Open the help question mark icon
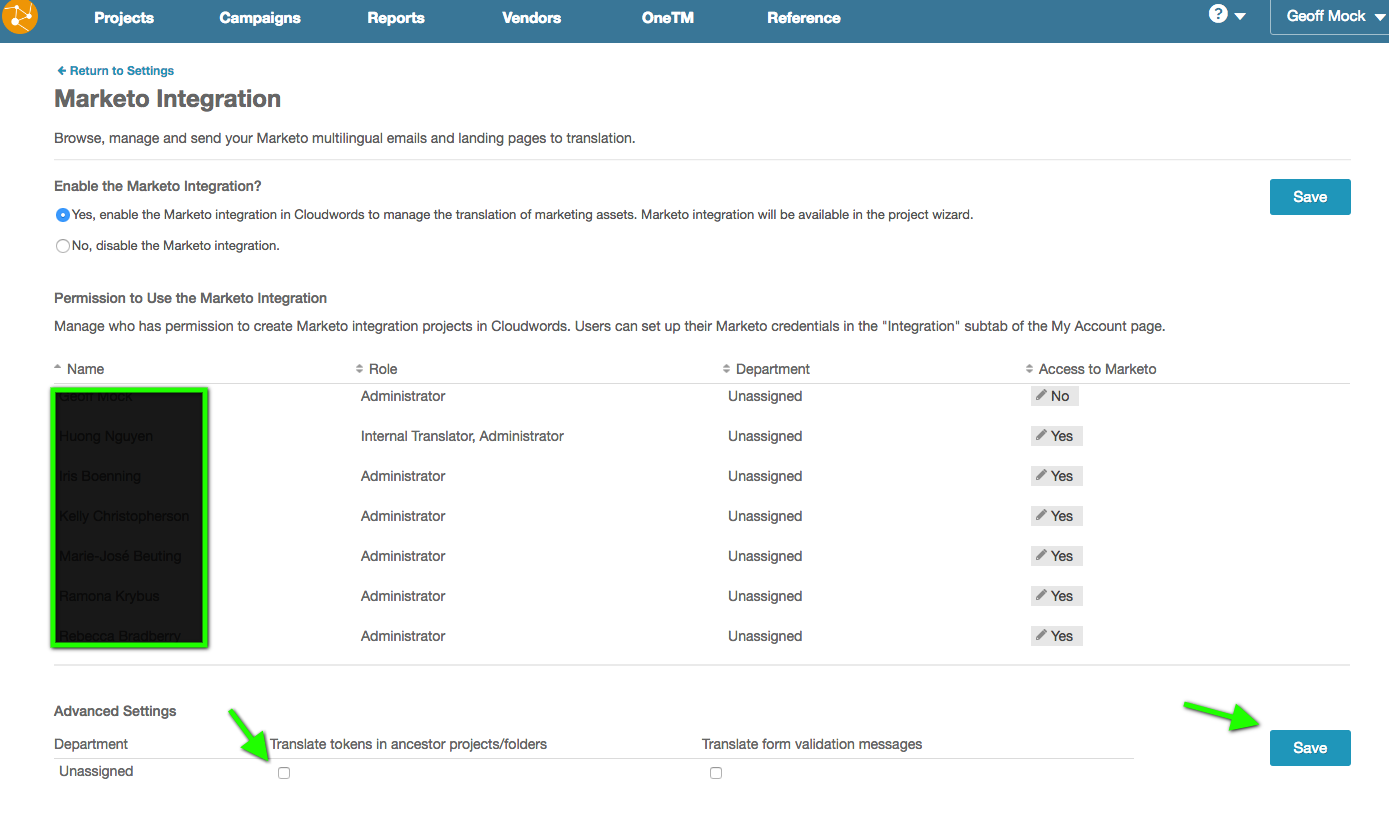1389x816 pixels. 1217,14
